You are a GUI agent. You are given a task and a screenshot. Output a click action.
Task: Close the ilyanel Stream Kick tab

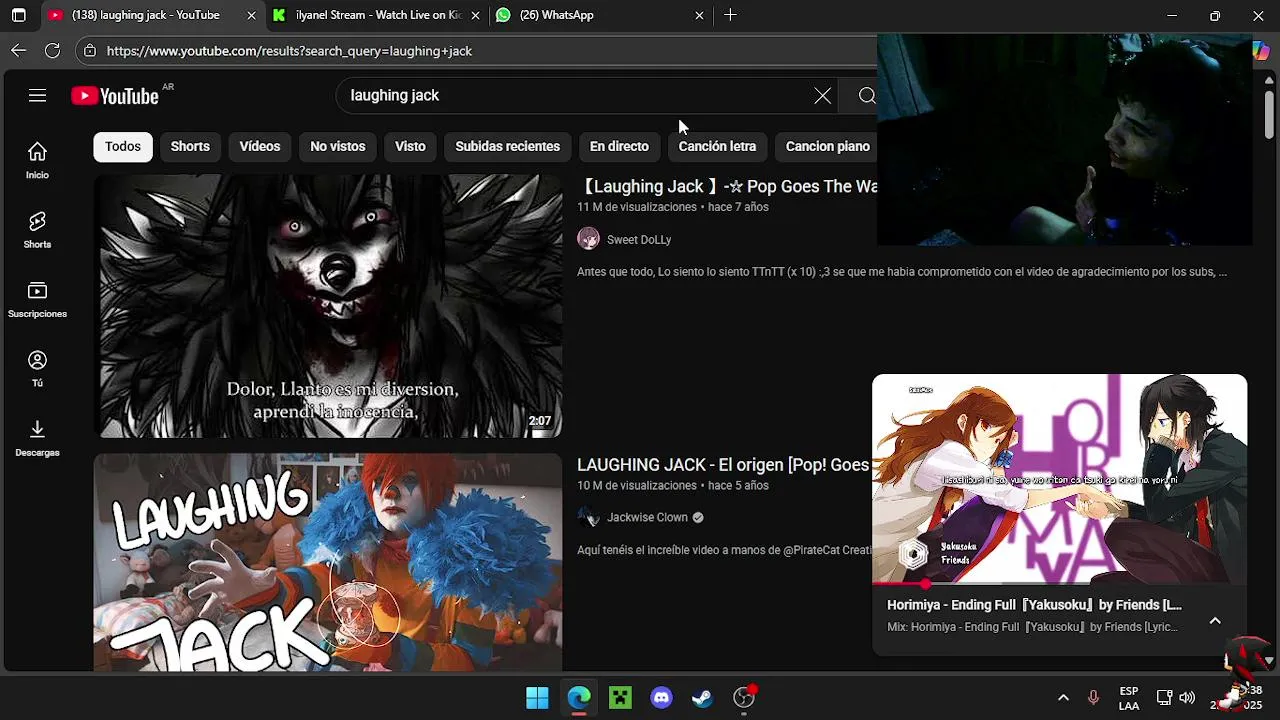tap(475, 15)
